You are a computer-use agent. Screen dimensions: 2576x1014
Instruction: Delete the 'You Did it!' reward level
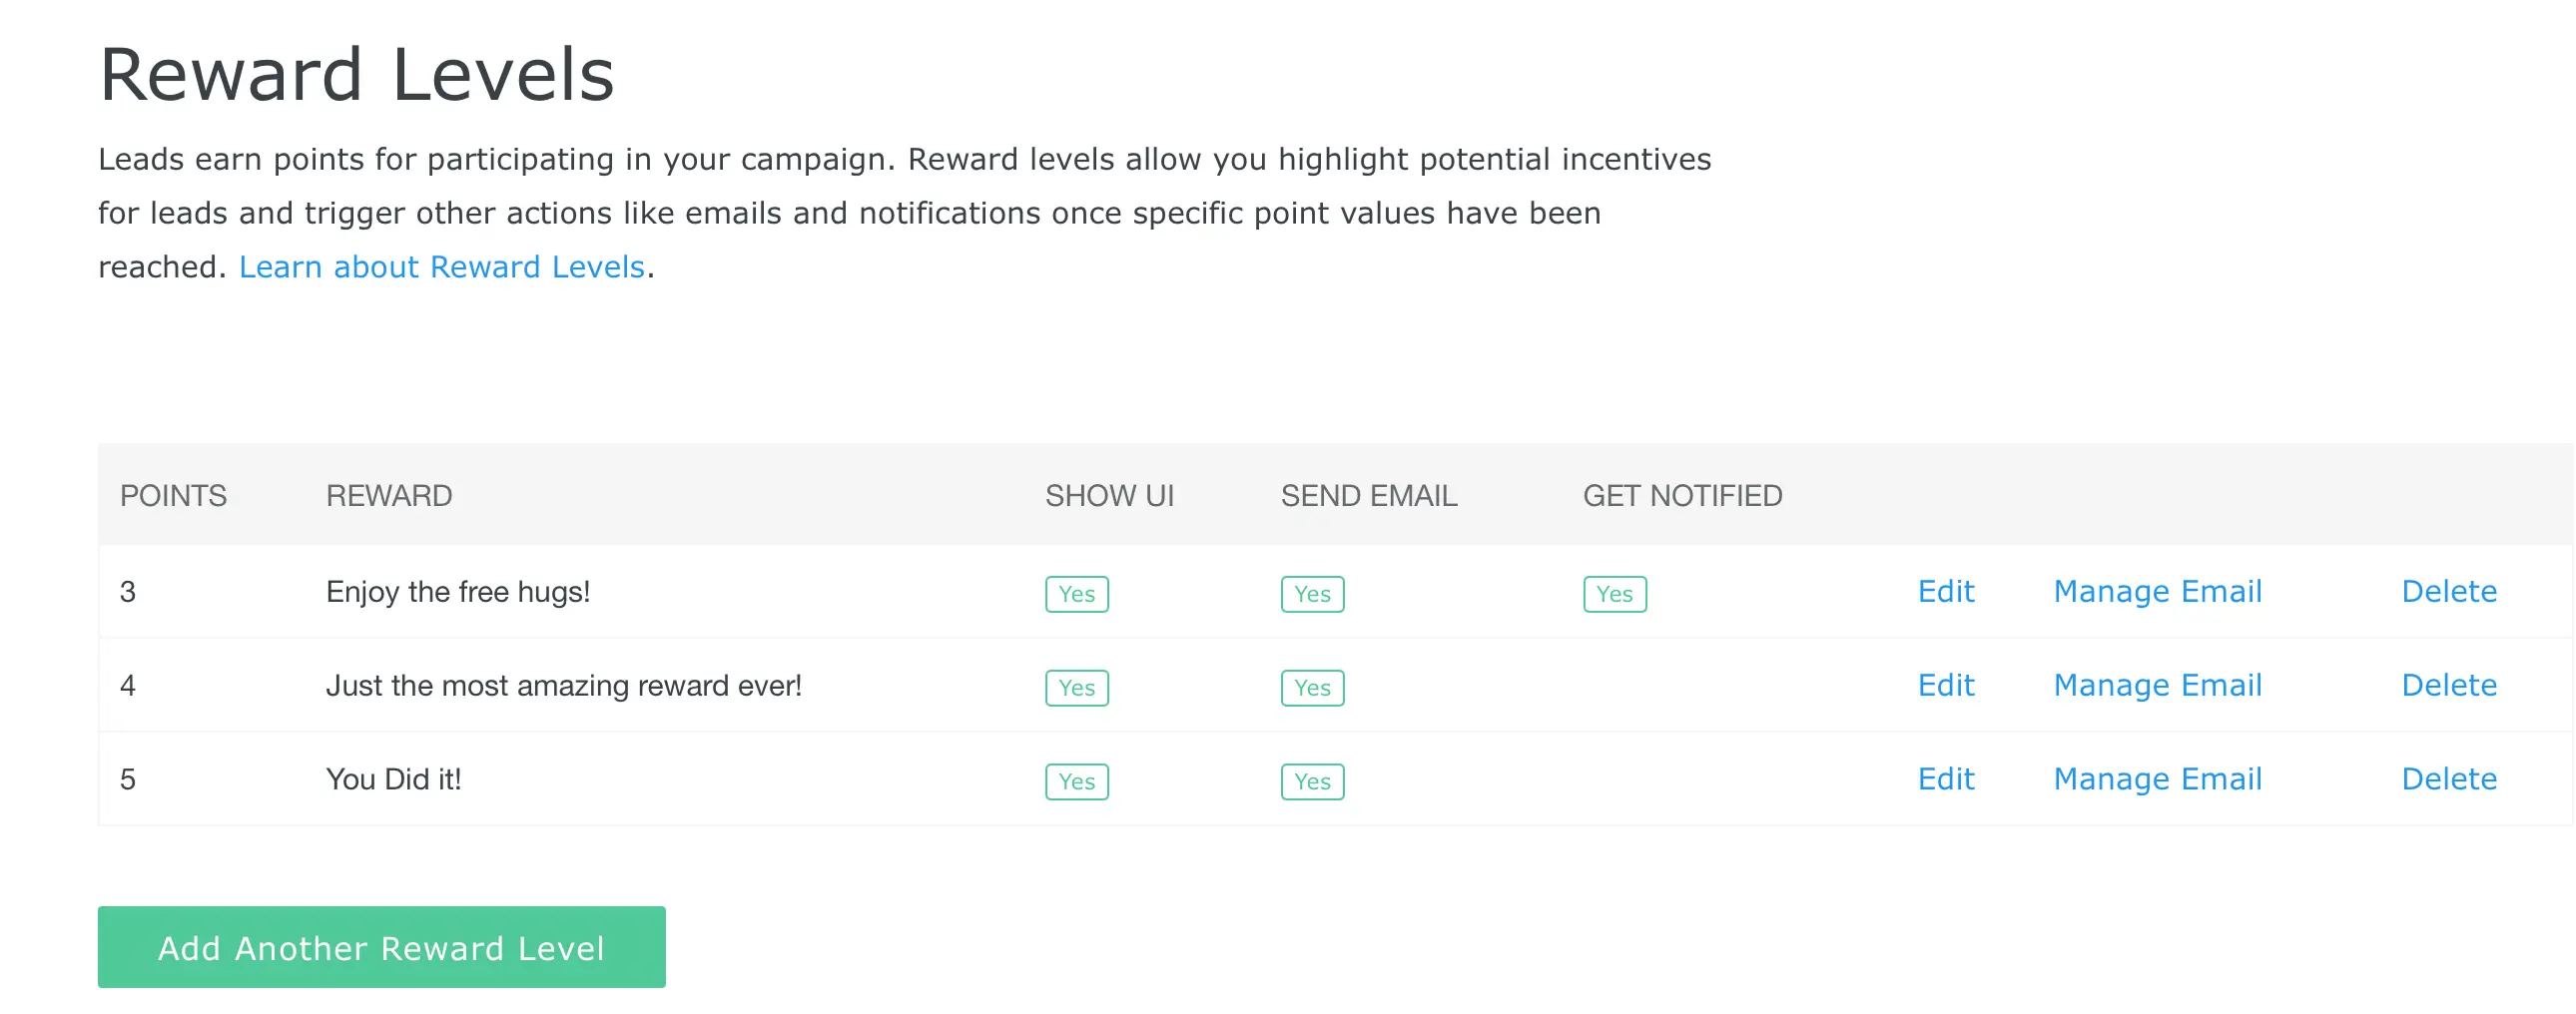tap(2448, 780)
